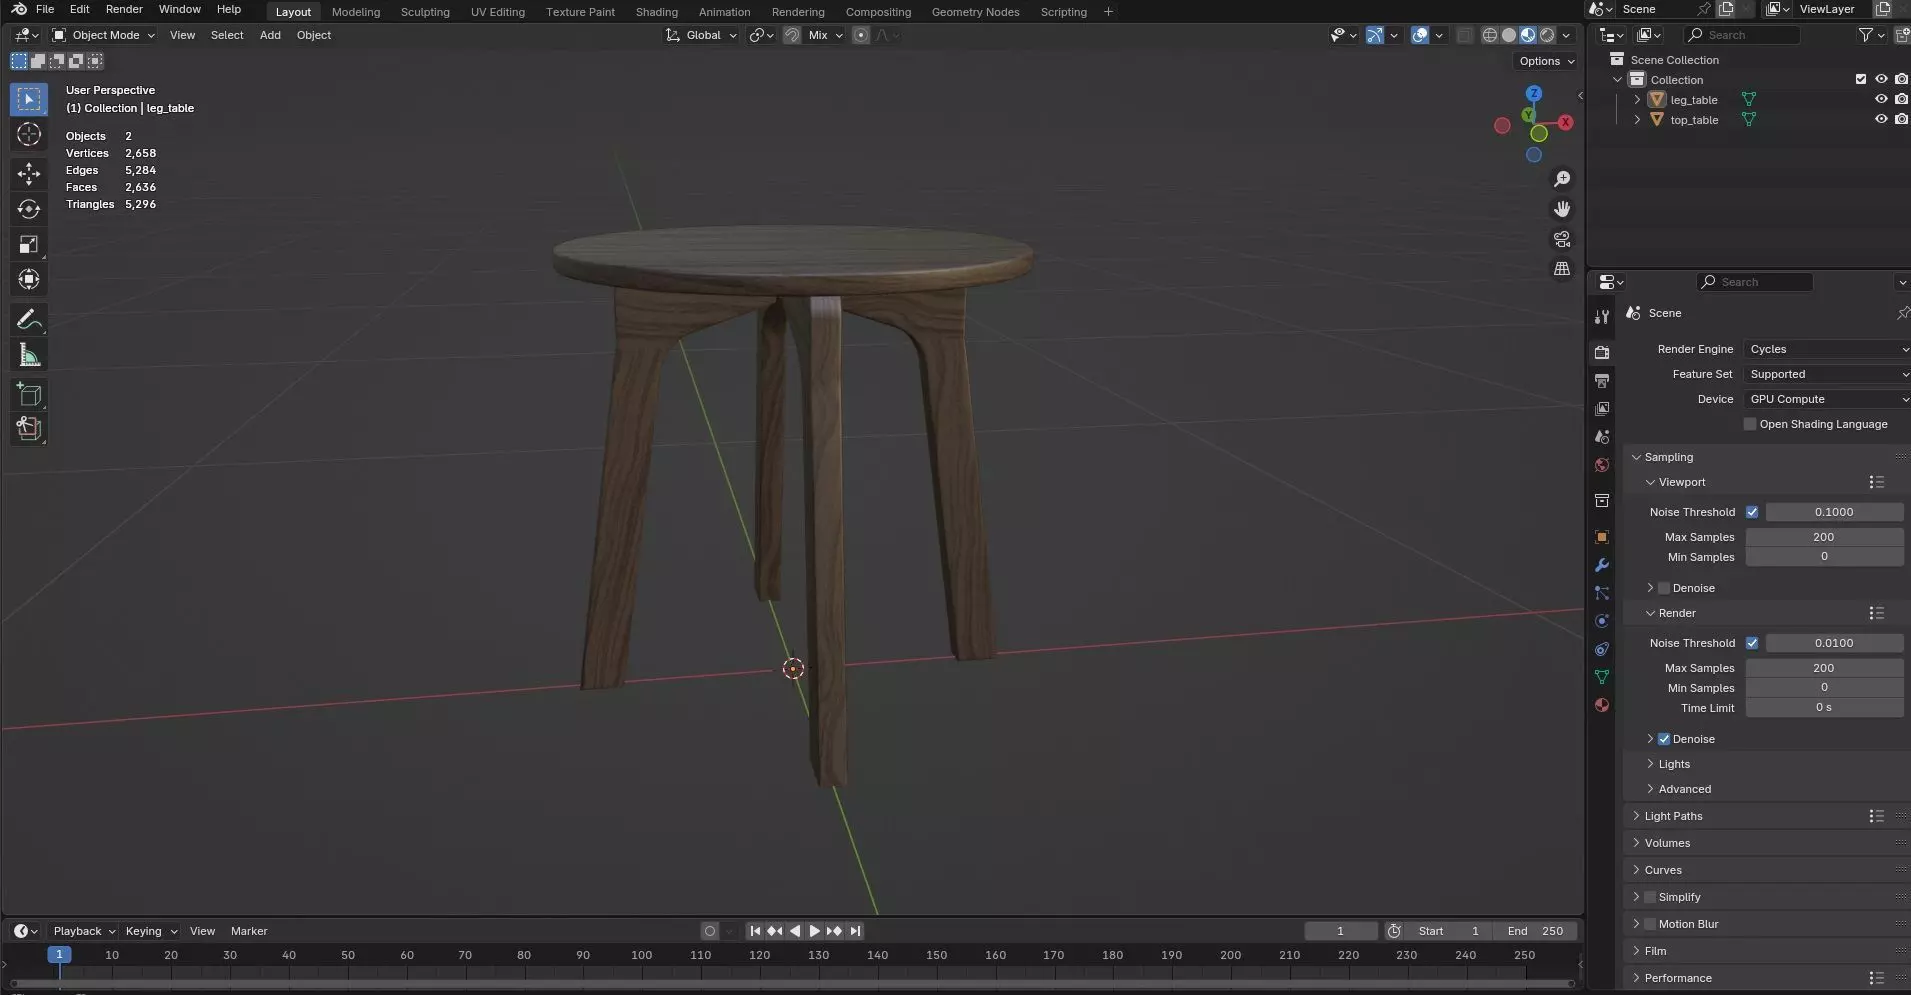Switch to wireframe viewport shading
1911x995 pixels.
pos(1490,35)
